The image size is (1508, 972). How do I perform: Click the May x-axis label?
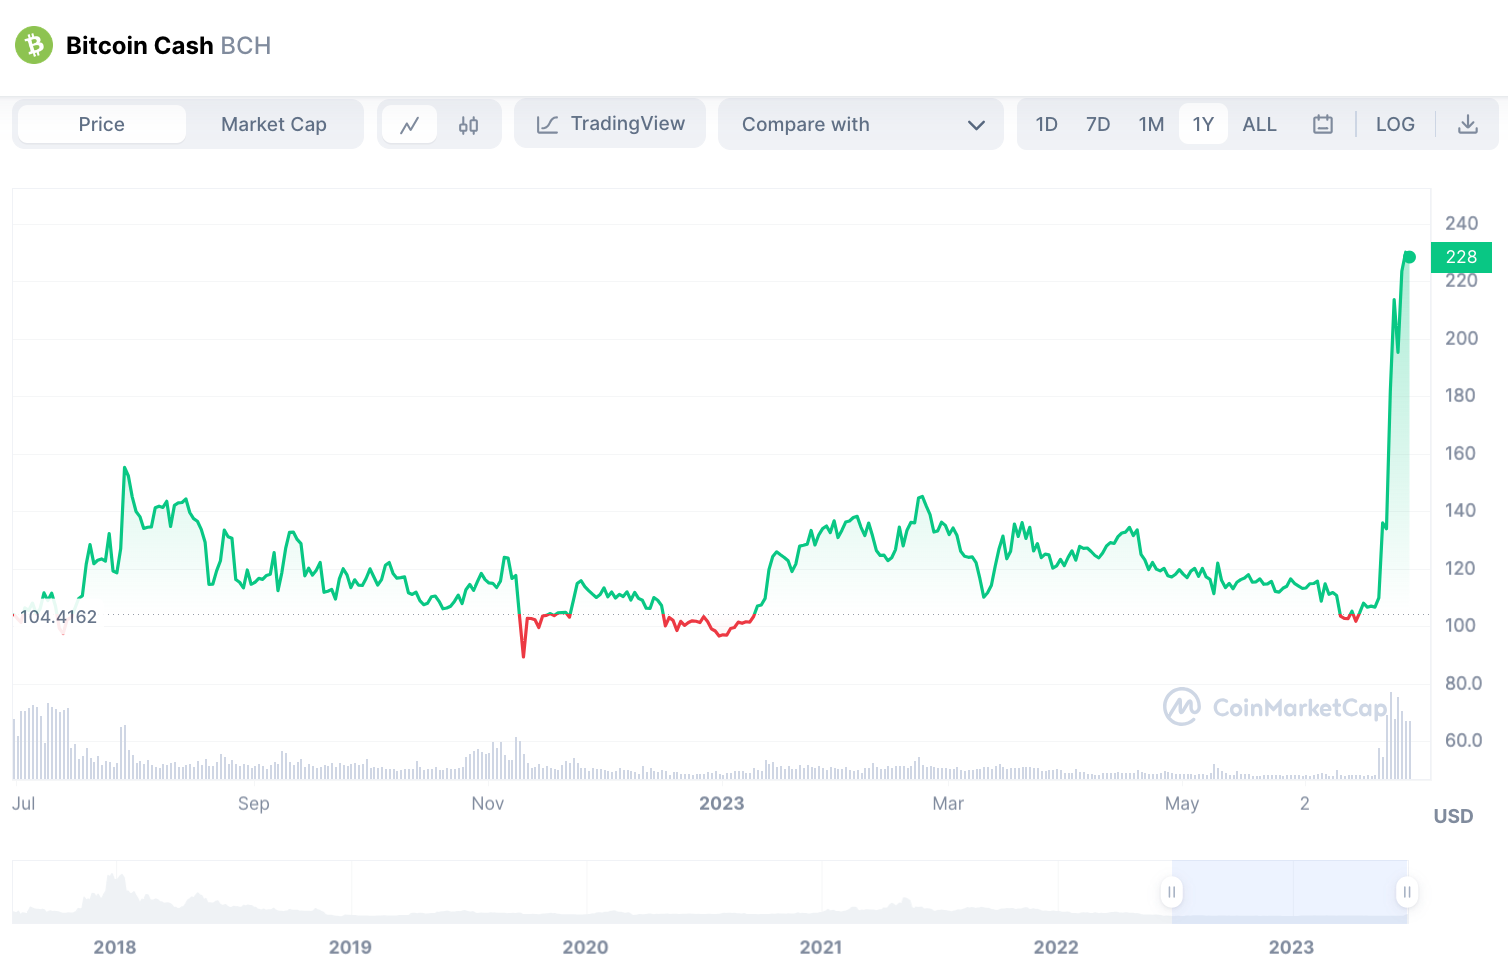point(1182,803)
